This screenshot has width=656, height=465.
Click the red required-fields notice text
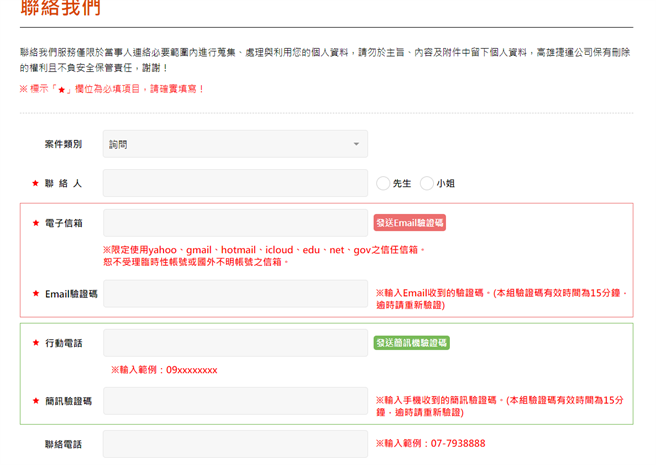[x=112, y=89]
